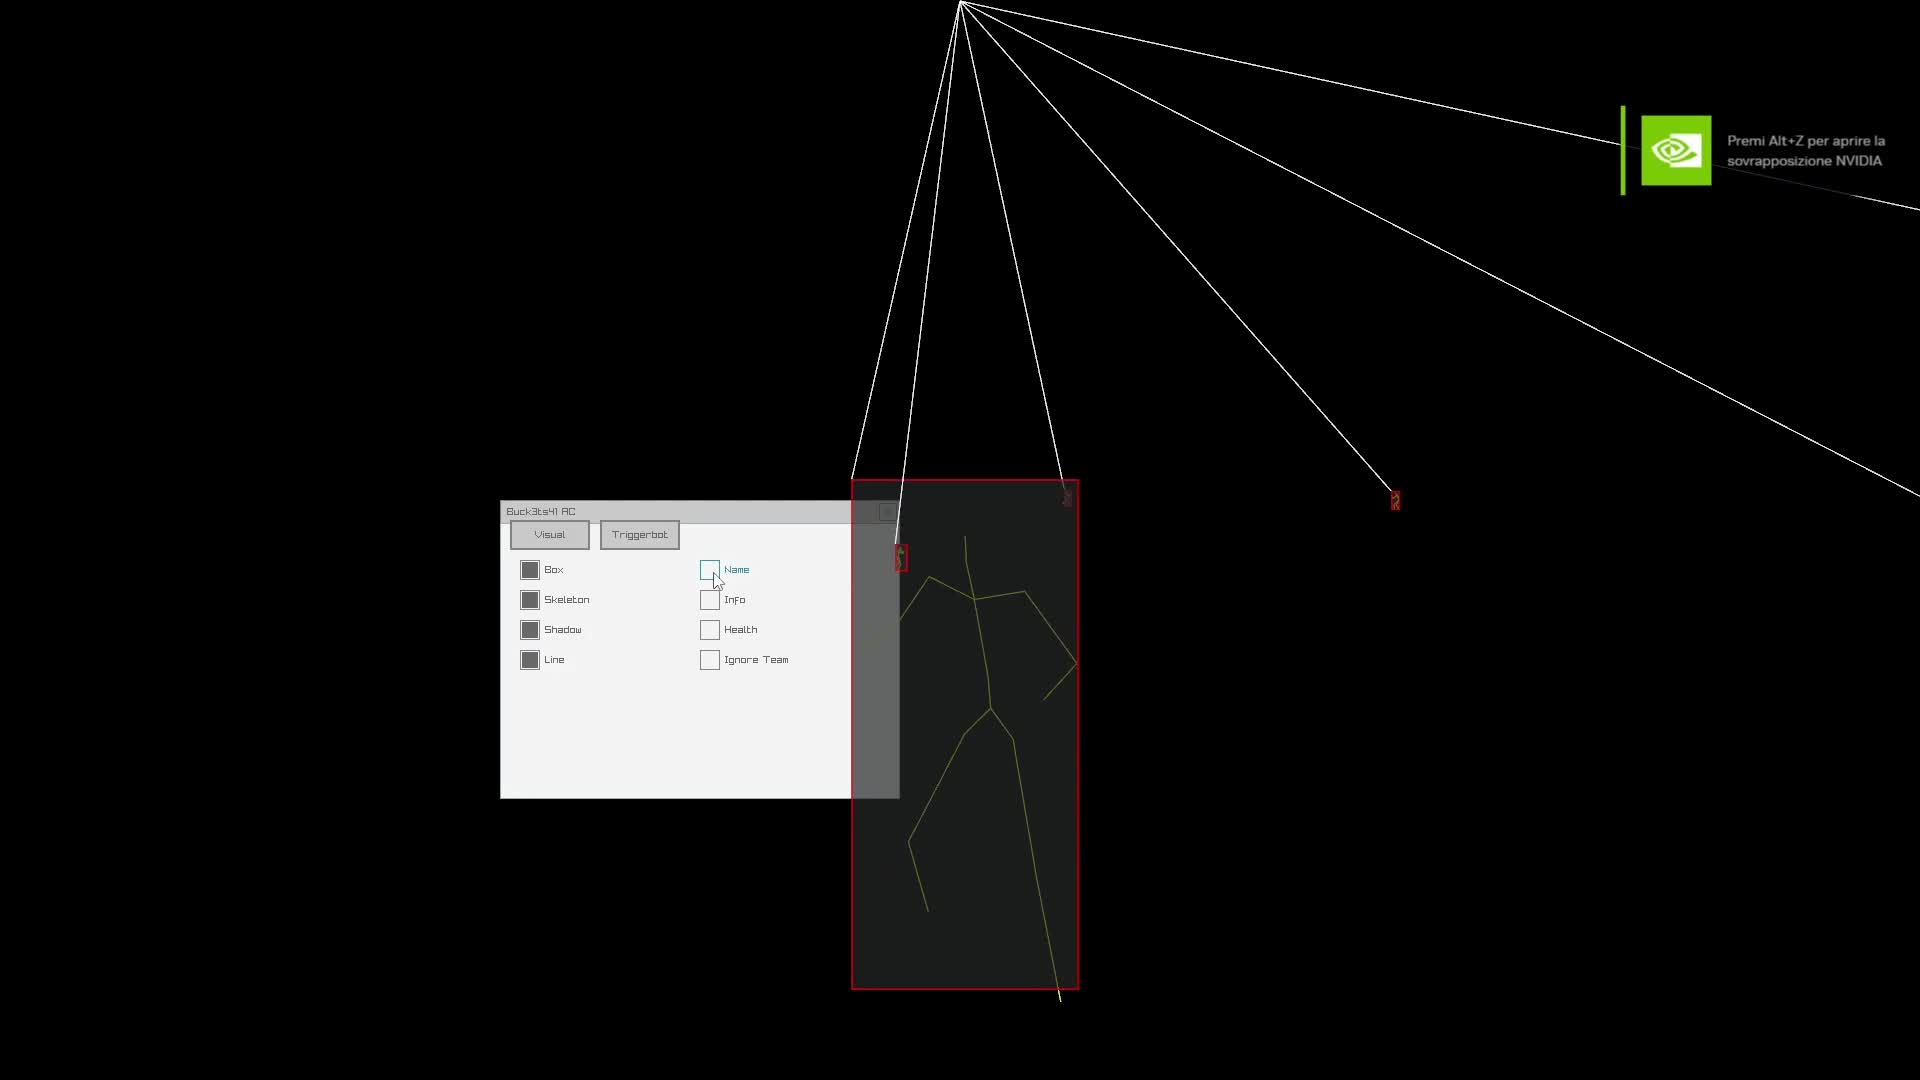Switch to the Visual tab

pyautogui.click(x=549, y=535)
